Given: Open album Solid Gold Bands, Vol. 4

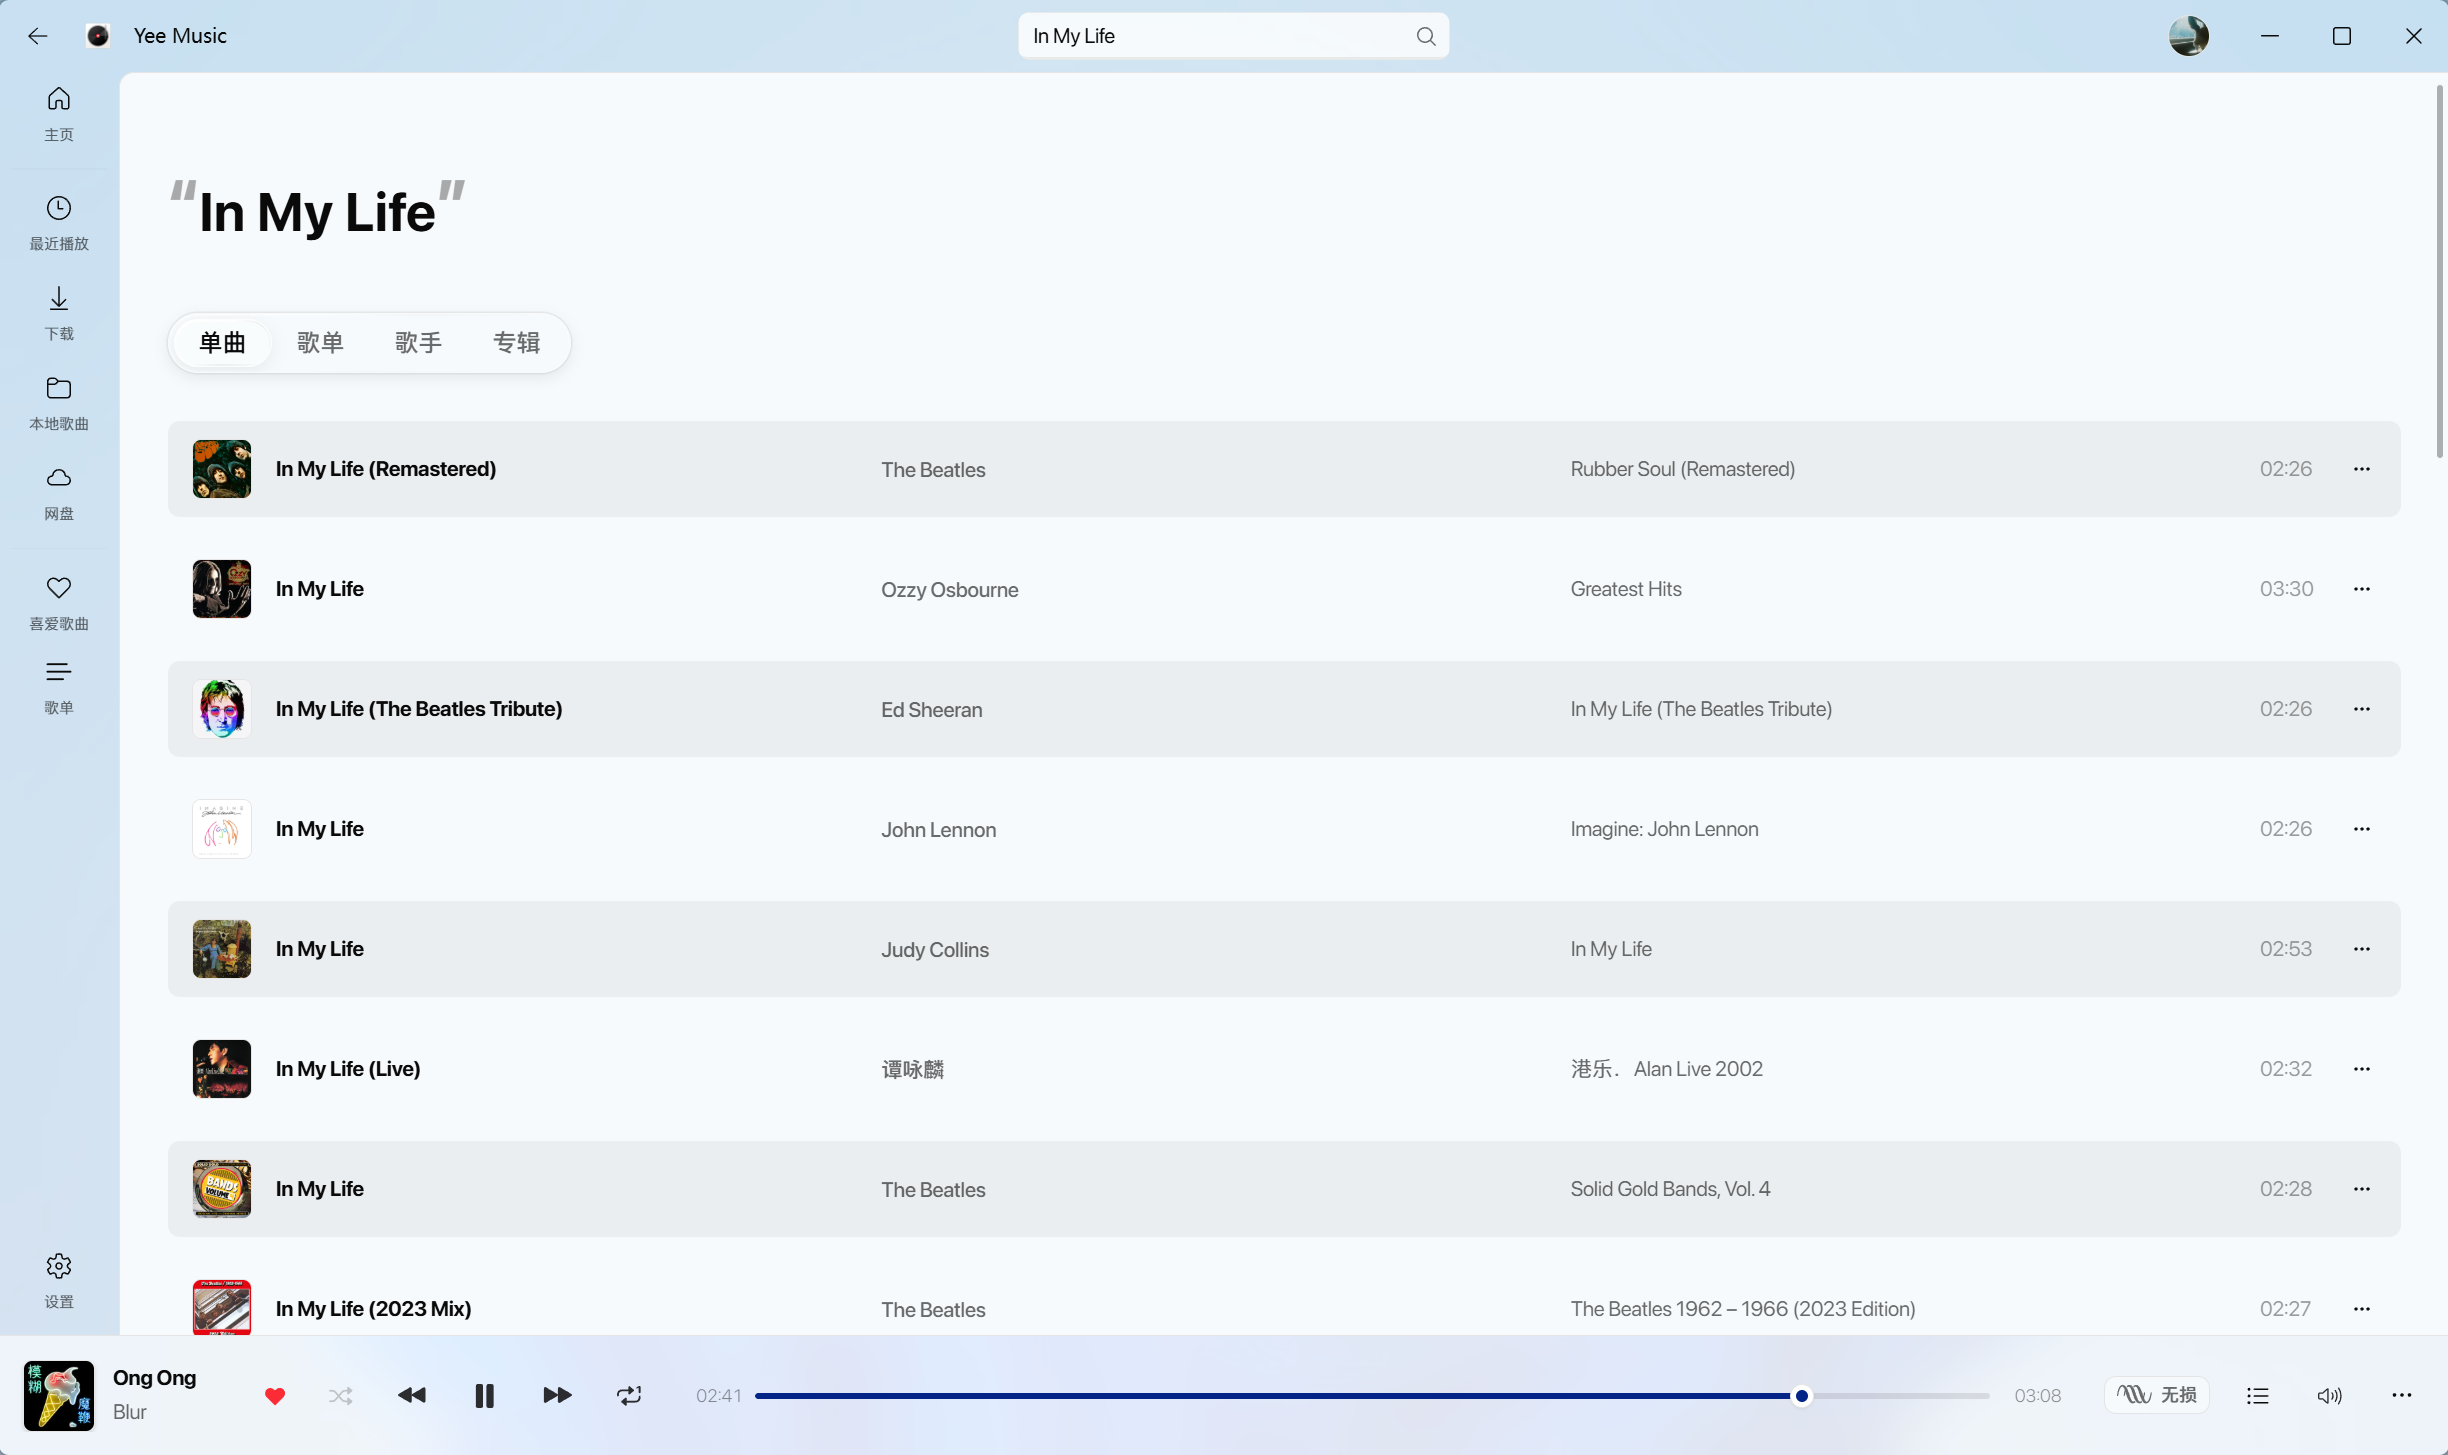Looking at the screenshot, I should pyautogui.click(x=1670, y=1189).
